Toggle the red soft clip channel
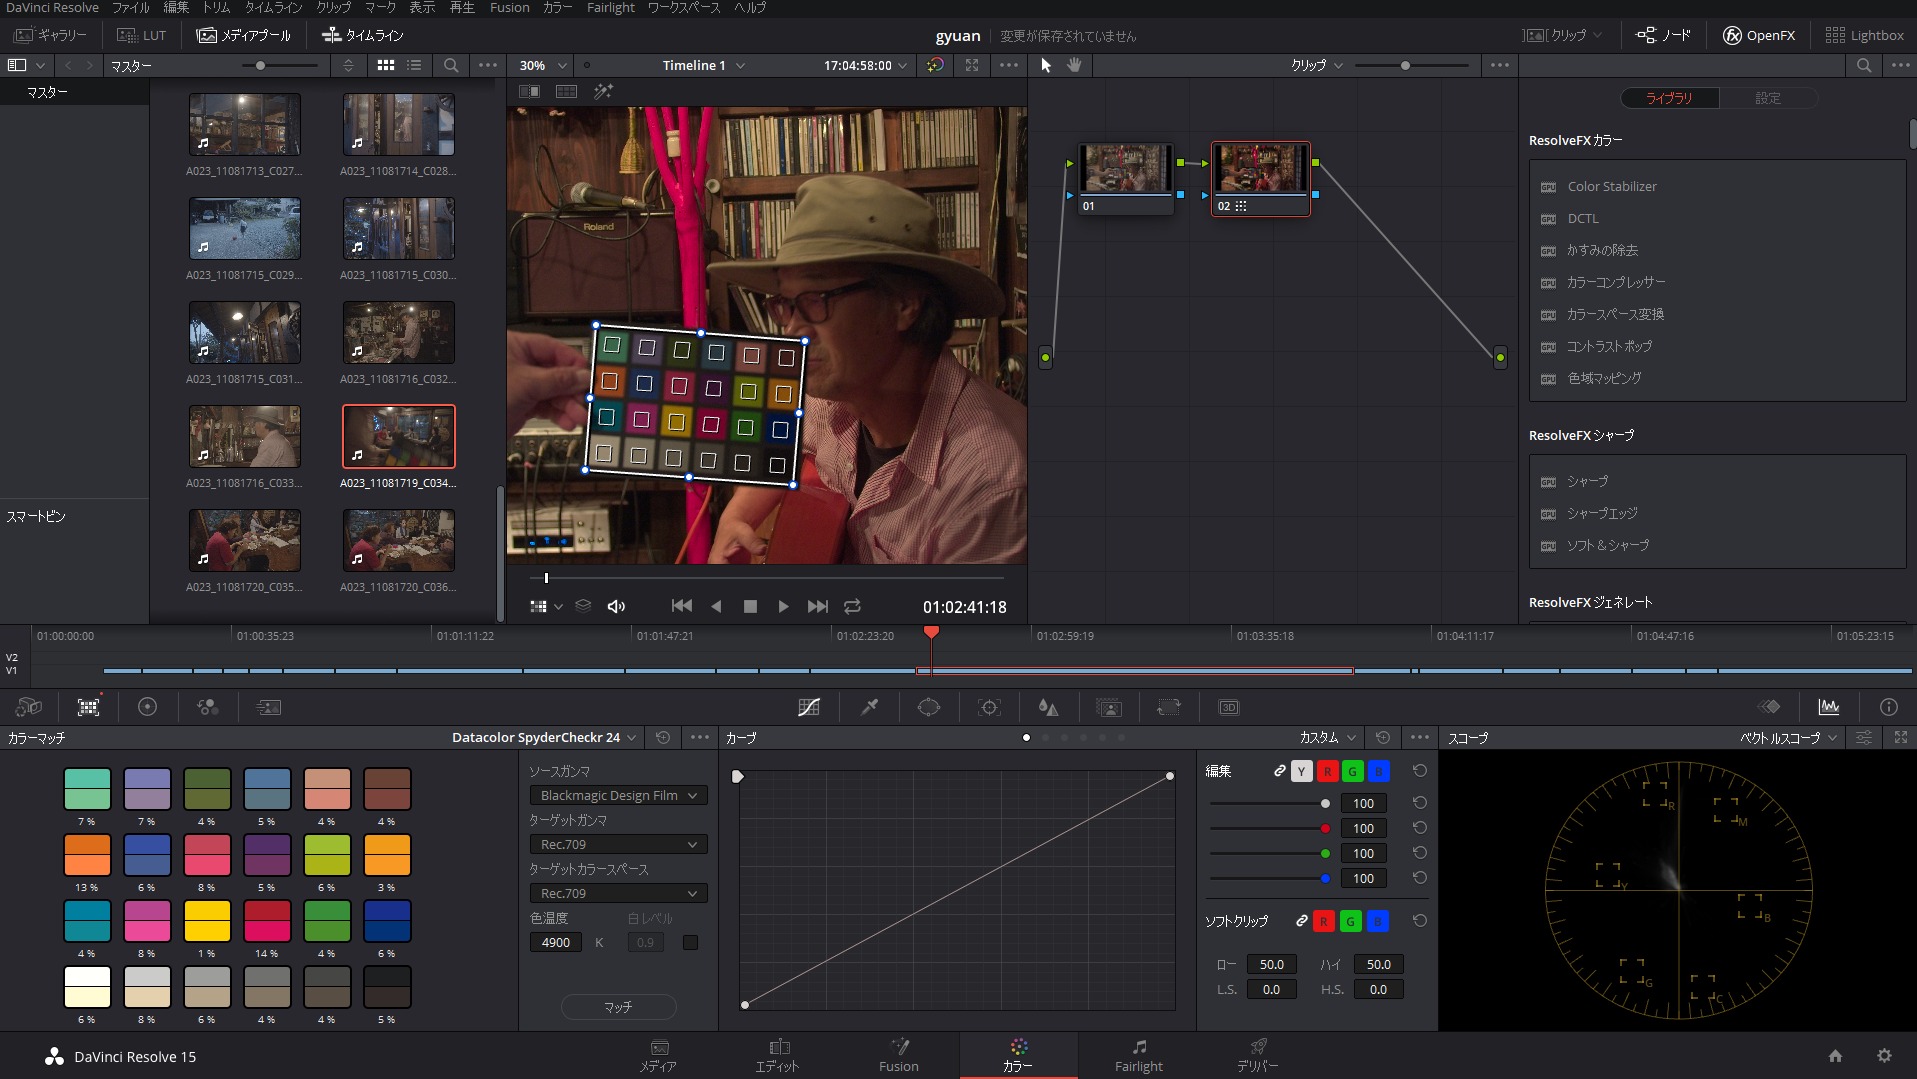Image resolution: width=1917 pixels, height=1079 pixels. [x=1323, y=921]
